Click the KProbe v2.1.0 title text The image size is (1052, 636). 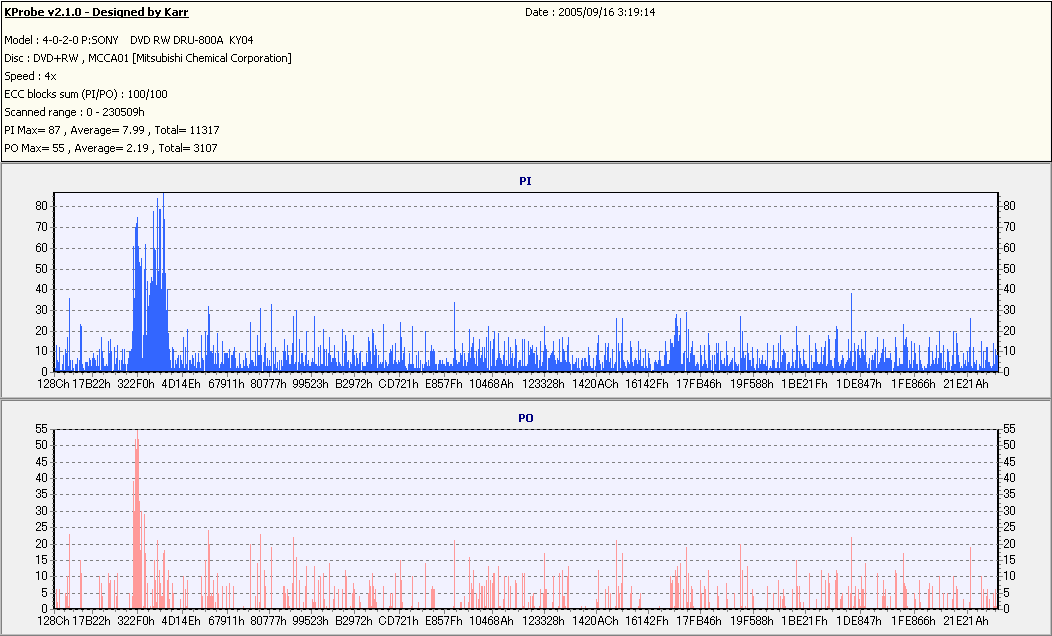[x=96, y=12]
